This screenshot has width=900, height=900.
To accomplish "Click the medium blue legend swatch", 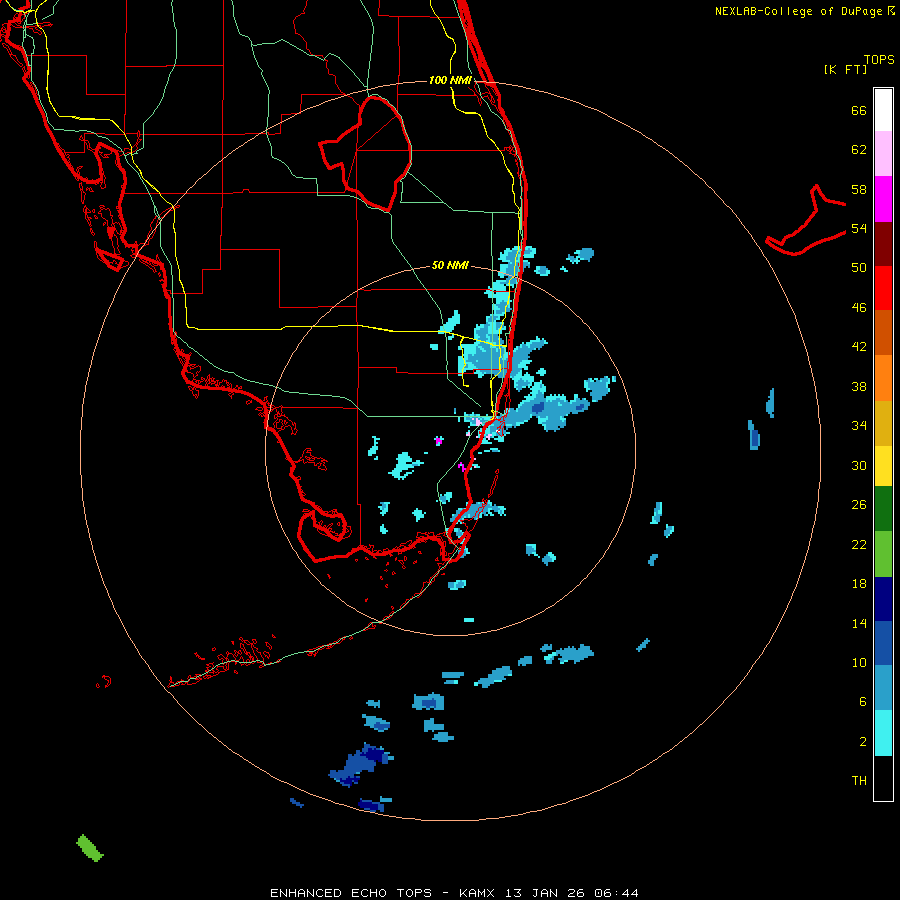I will point(883,643).
